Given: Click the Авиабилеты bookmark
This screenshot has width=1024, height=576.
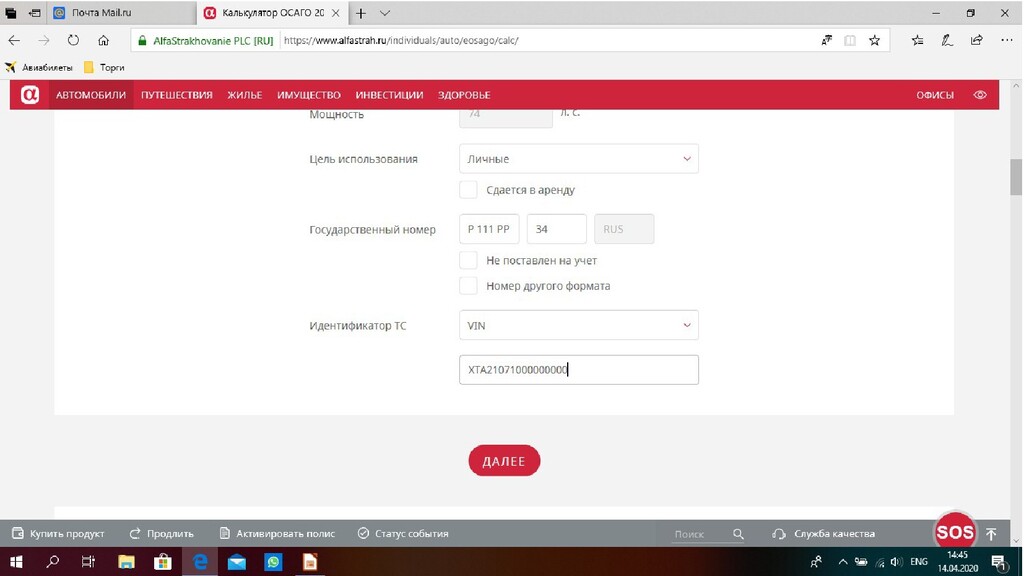Looking at the screenshot, I should click(x=39, y=67).
